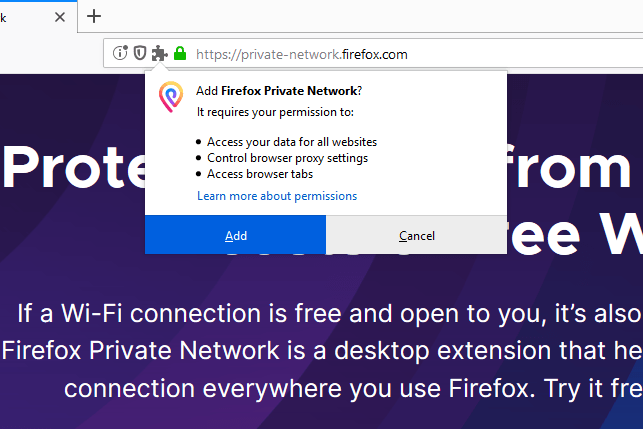Screen dimensions: 643x429
Task: Click the green padlock security icon
Action: [x=180, y=54]
